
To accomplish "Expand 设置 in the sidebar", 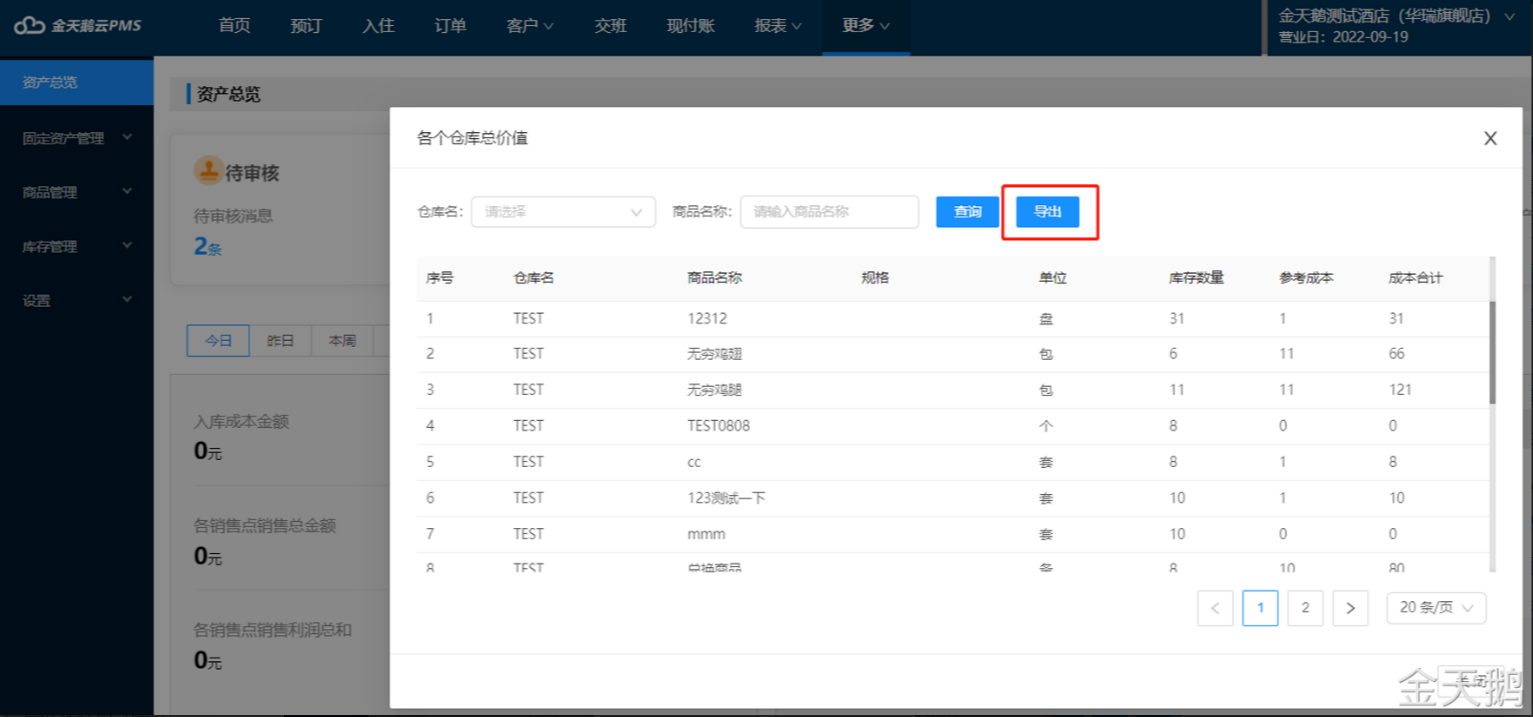I will click(77, 300).
